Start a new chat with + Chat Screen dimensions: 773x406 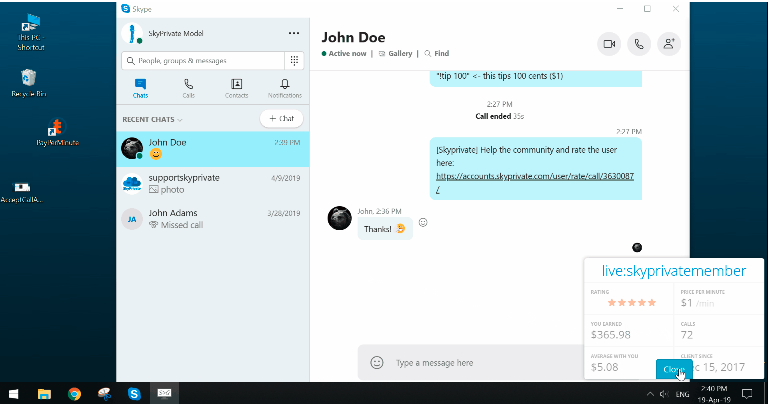click(281, 119)
